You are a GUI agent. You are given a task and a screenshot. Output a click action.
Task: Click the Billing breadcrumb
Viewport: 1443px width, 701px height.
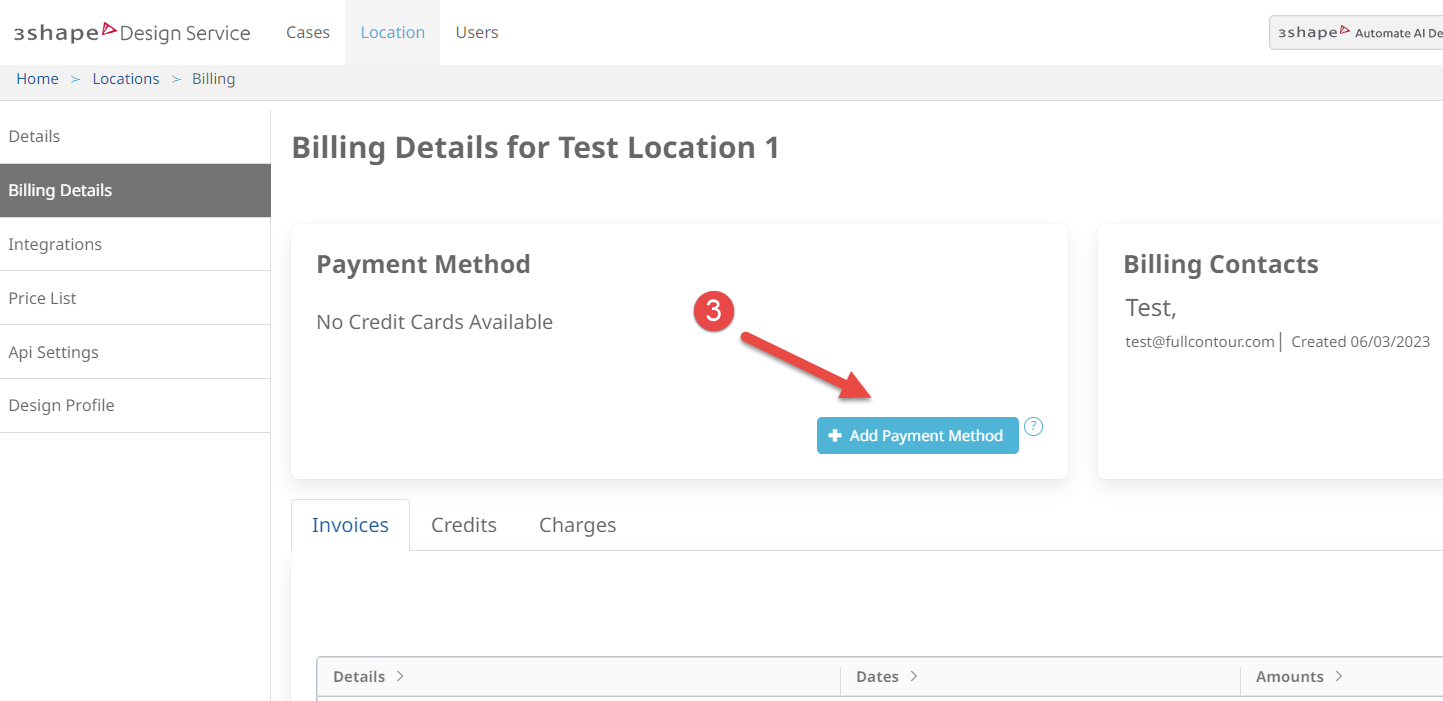click(x=214, y=79)
